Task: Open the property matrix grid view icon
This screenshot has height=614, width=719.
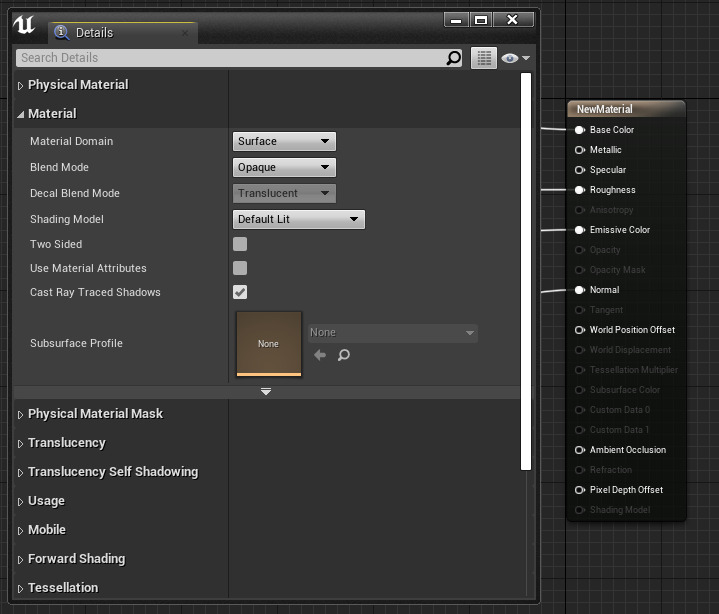Action: click(484, 58)
